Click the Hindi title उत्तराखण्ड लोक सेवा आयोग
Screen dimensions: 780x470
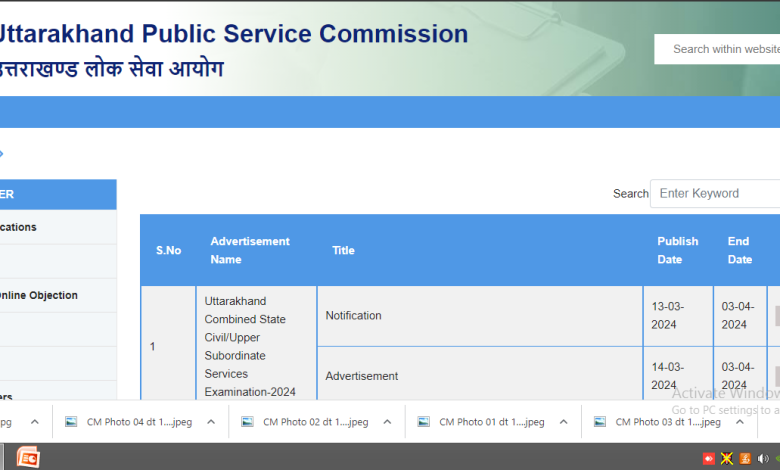click(111, 69)
